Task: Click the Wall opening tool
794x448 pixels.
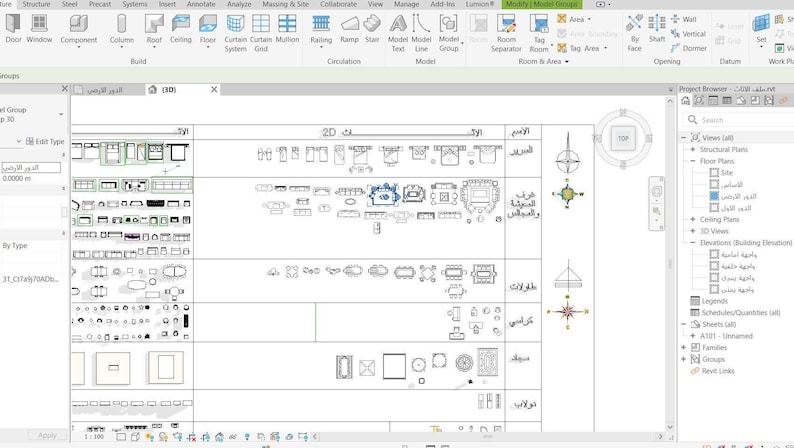Action: coord(684,19)
